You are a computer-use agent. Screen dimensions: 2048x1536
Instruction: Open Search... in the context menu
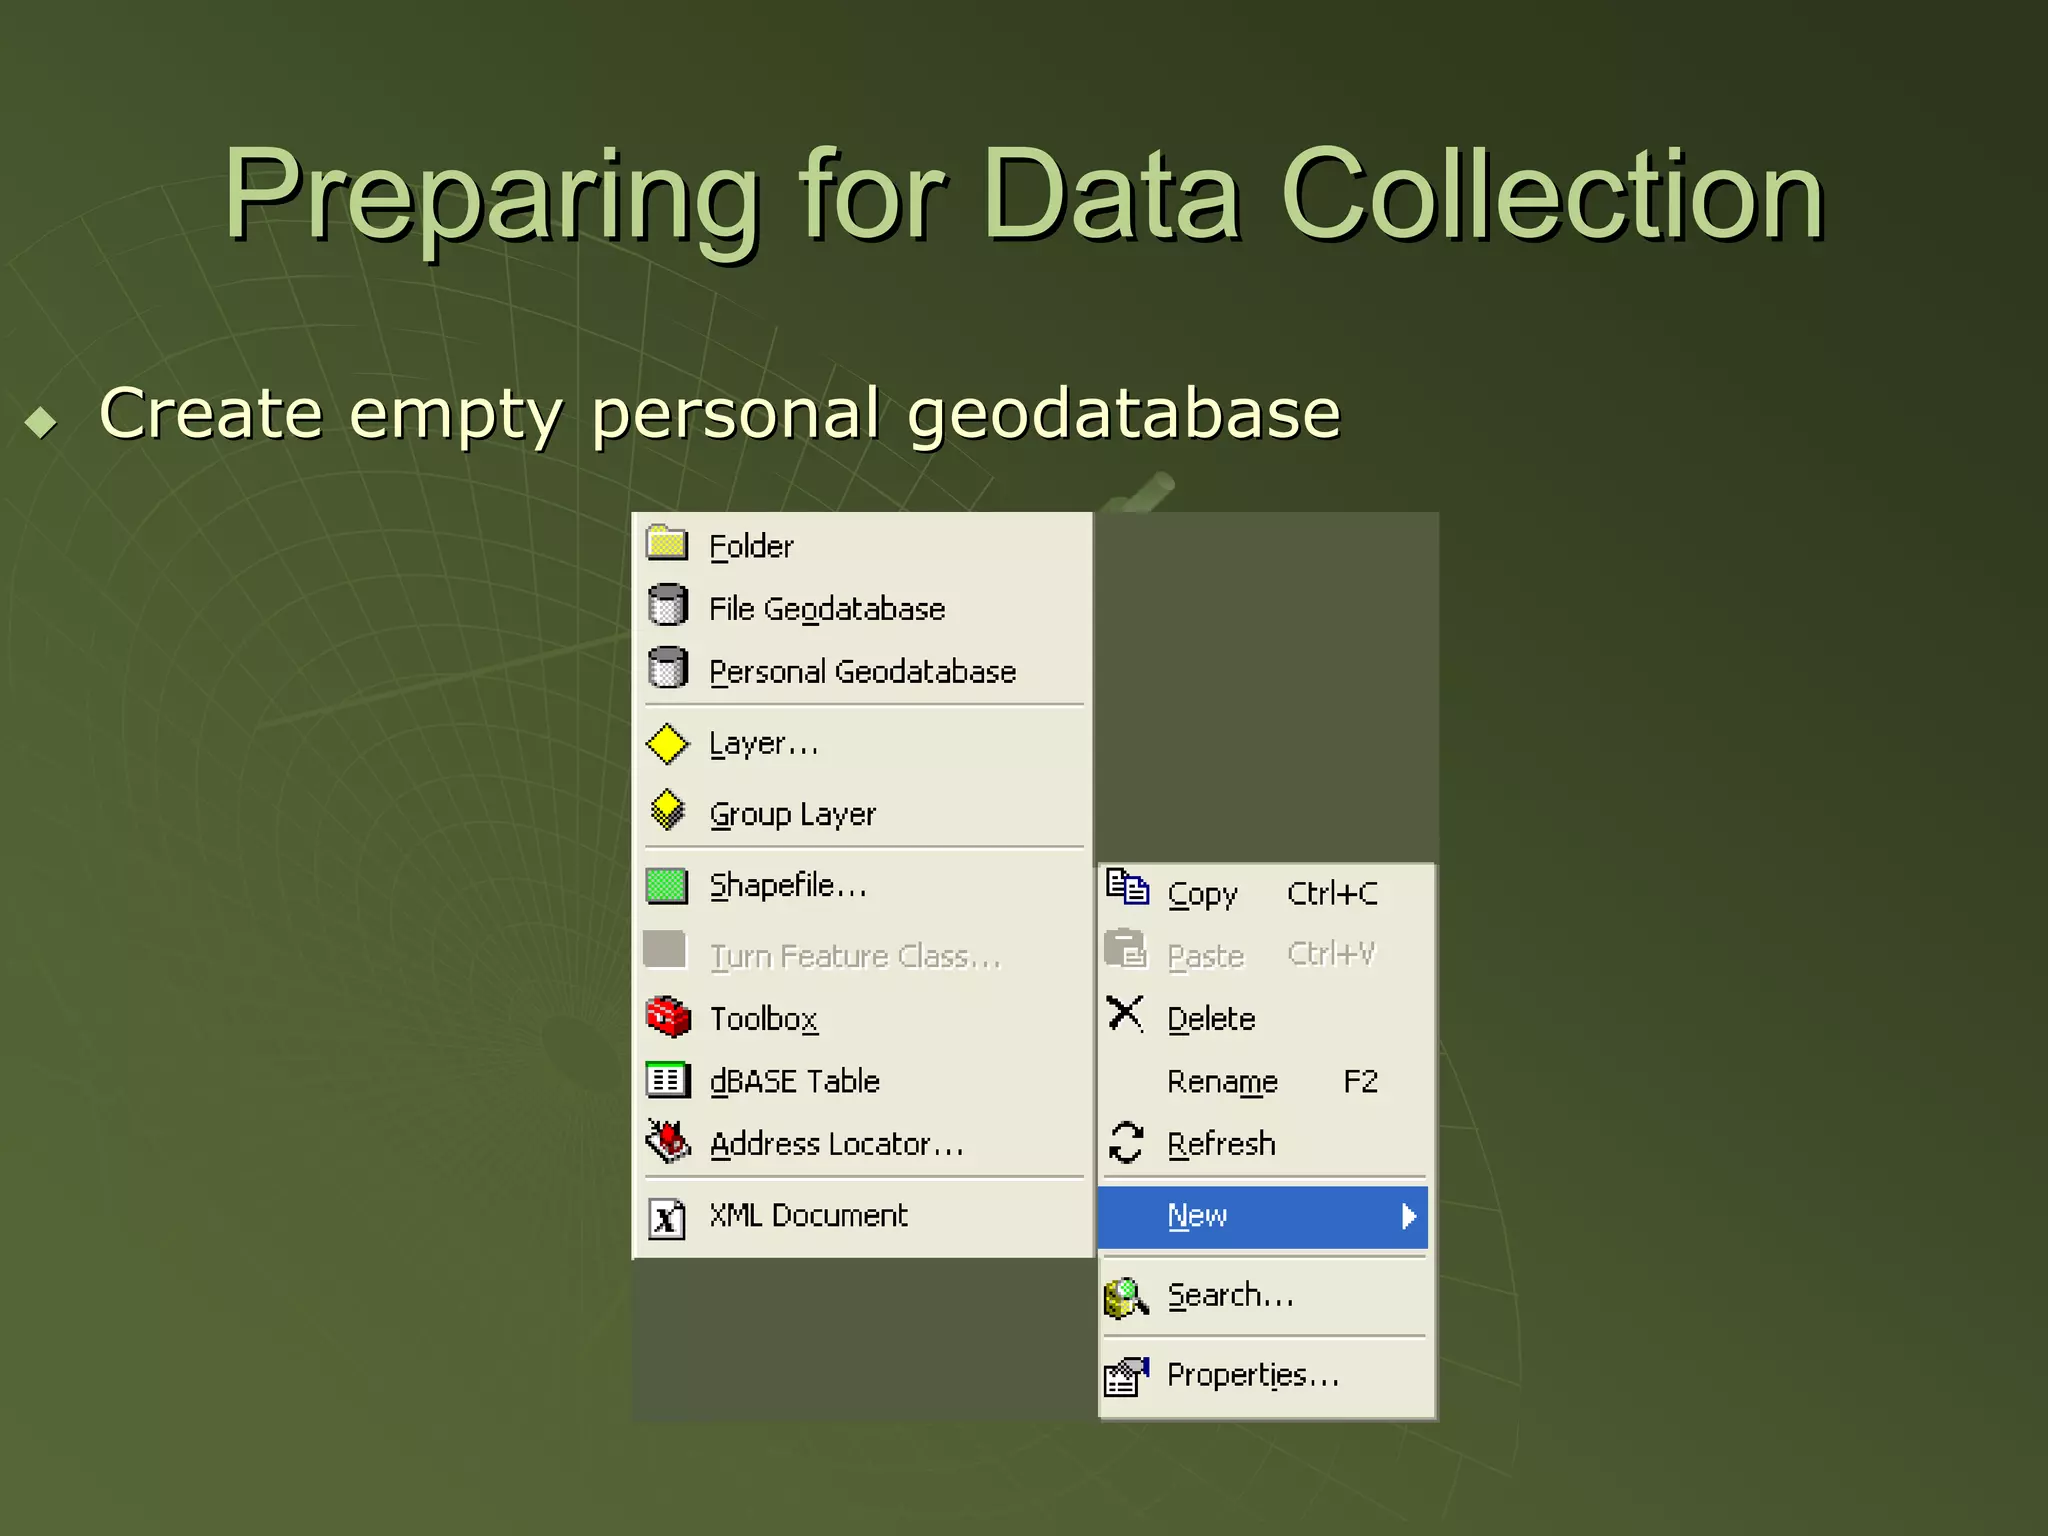(1265, 1296)
